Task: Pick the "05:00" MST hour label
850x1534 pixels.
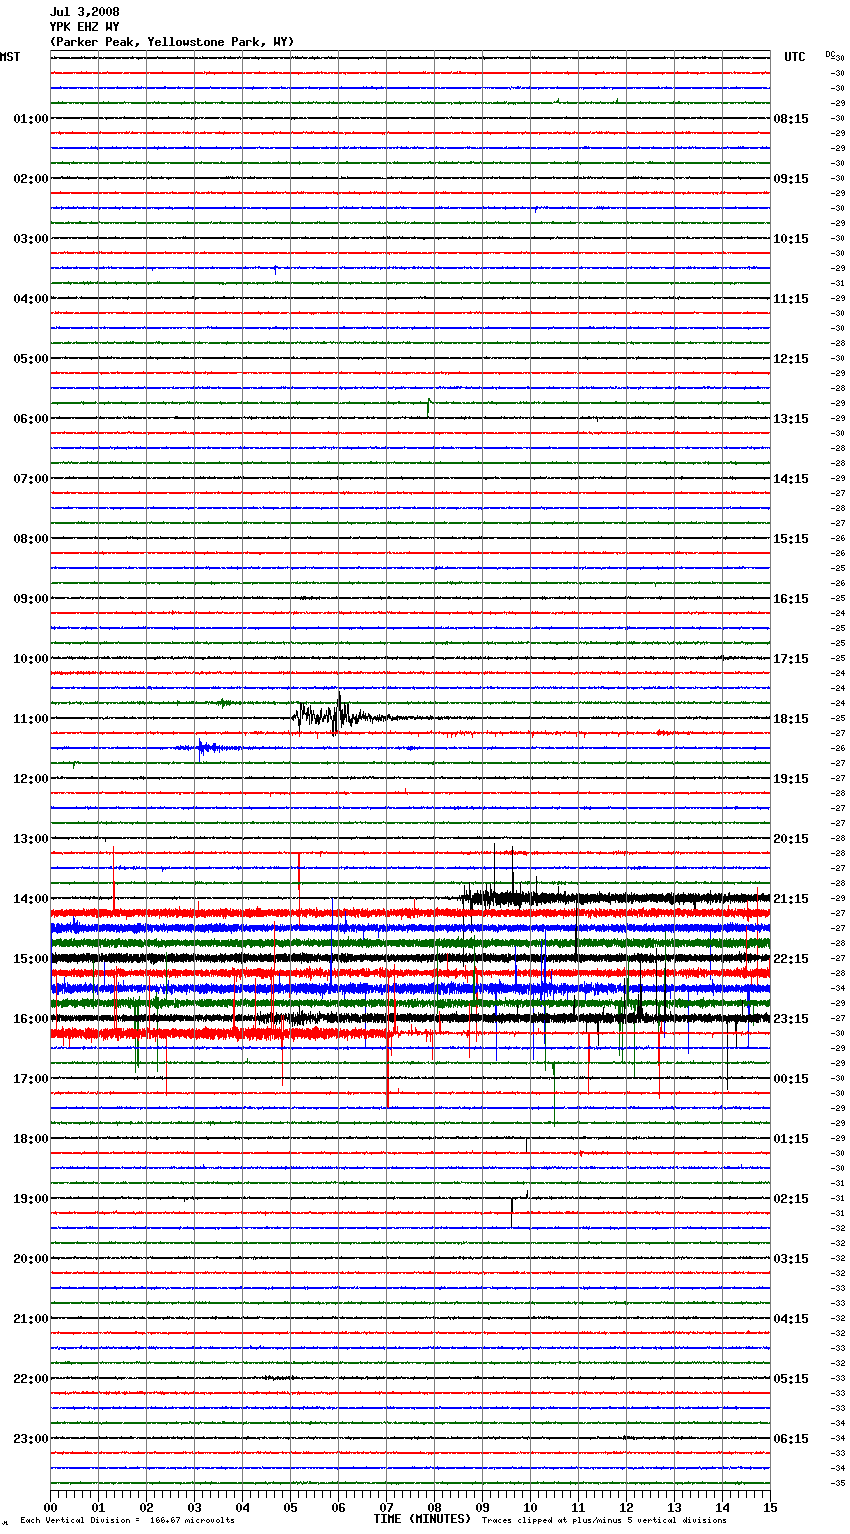Action: click(x=30, y=359)
